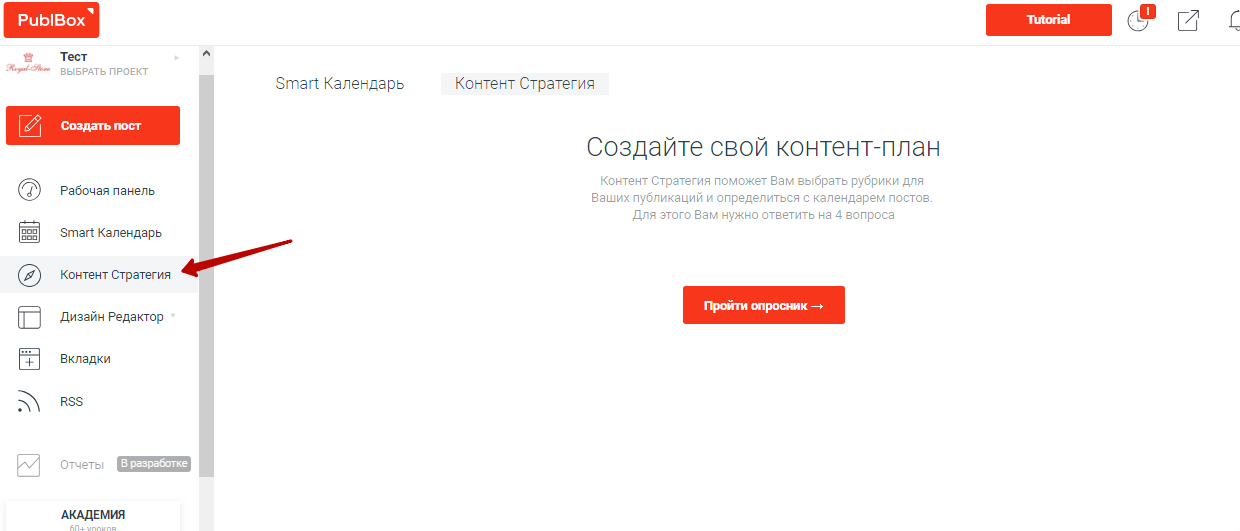Open the Рабочая панель gauge icon
The width and height of the screenshot is (1240, 531).
(x=30, y=190)
